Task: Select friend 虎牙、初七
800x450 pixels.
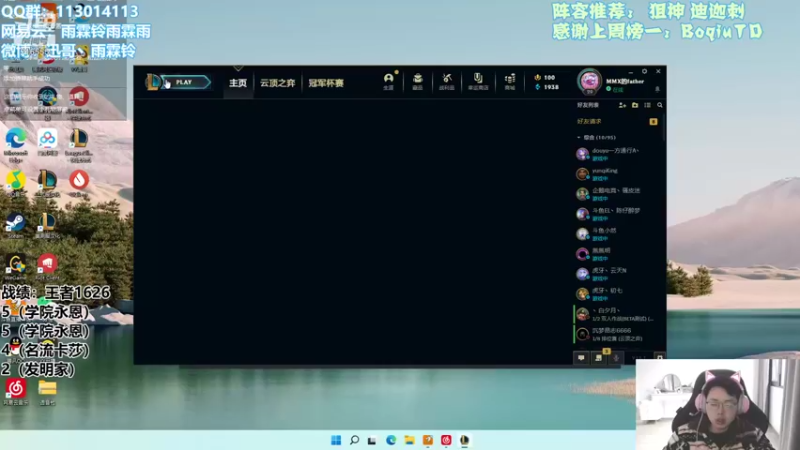Action: pyautogui.click(x=617, y=294)
